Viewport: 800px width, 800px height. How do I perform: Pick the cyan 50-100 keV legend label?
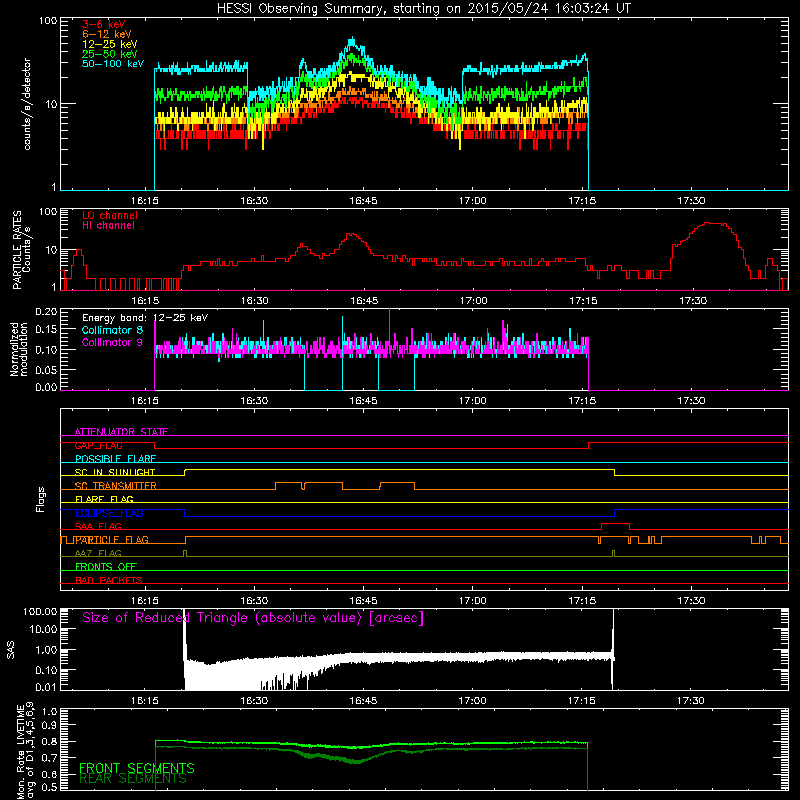(113, 64)
